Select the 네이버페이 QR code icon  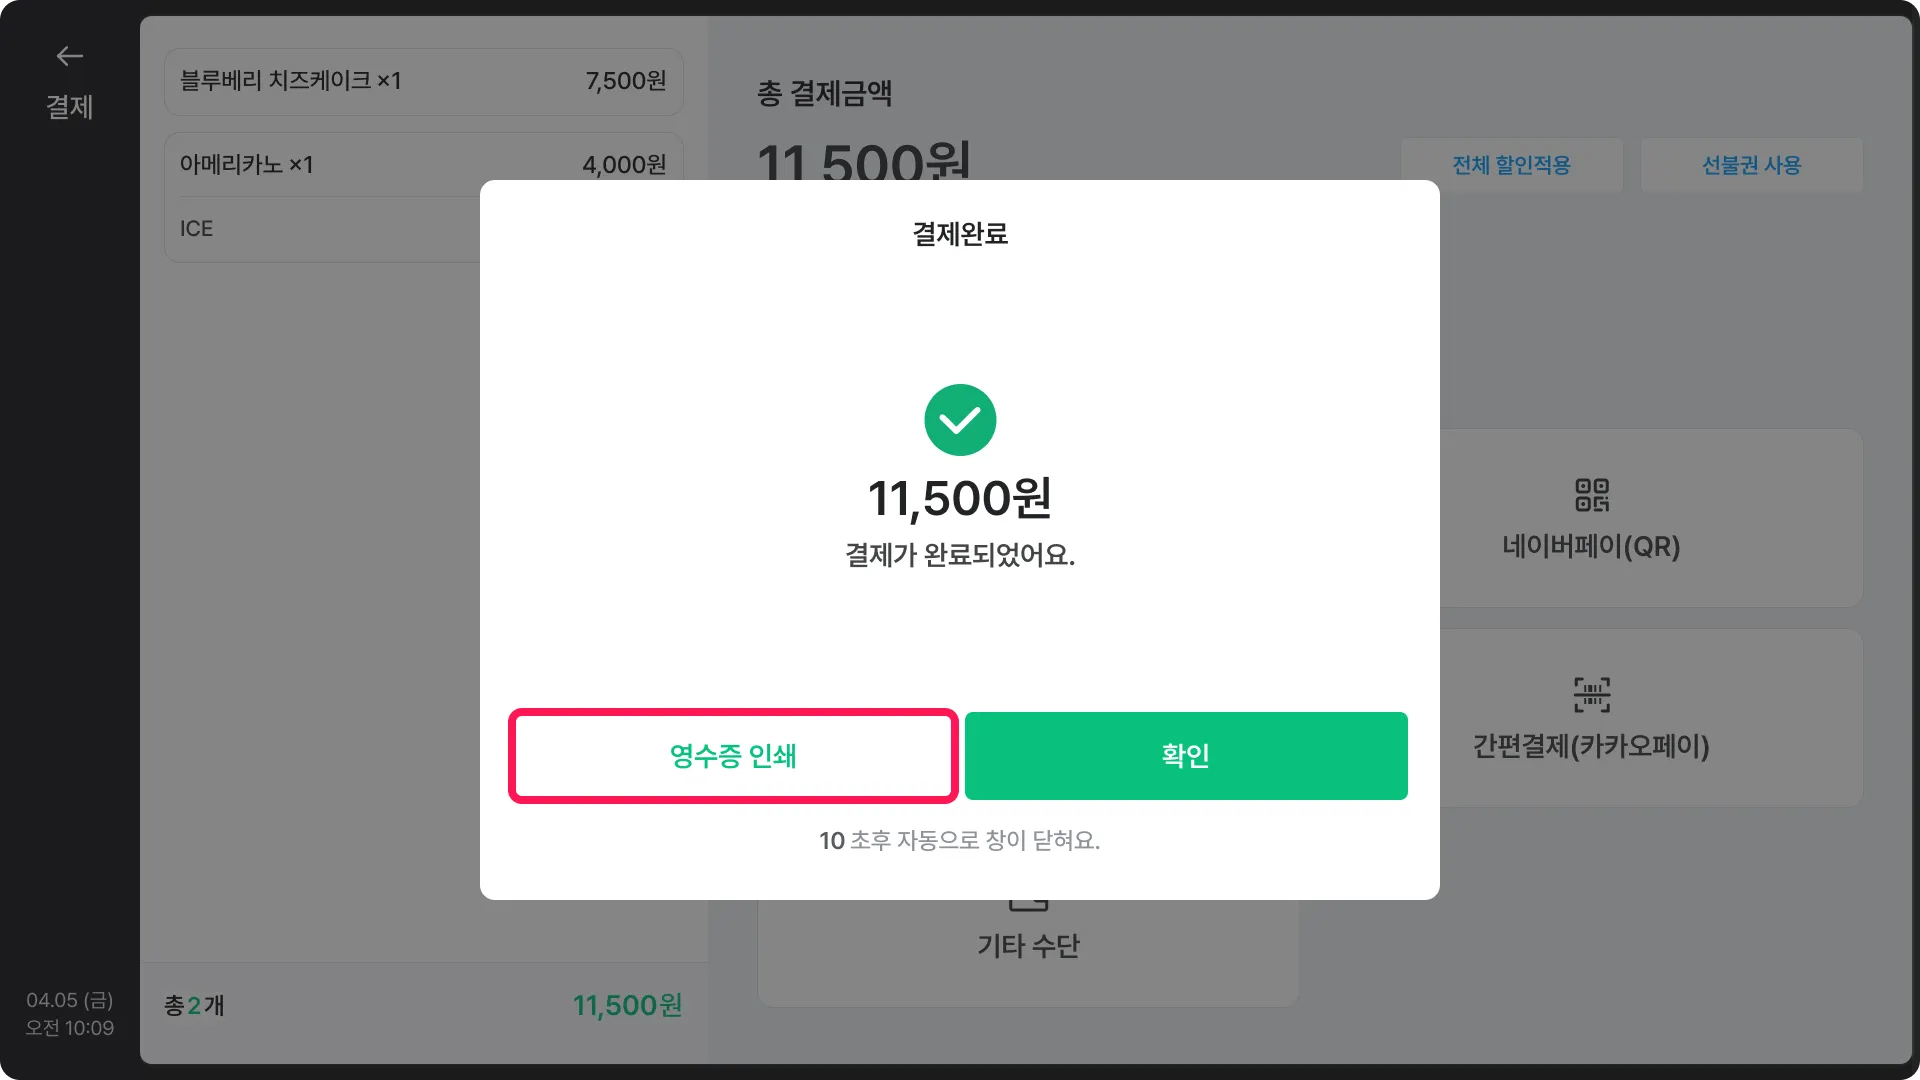1592,495
